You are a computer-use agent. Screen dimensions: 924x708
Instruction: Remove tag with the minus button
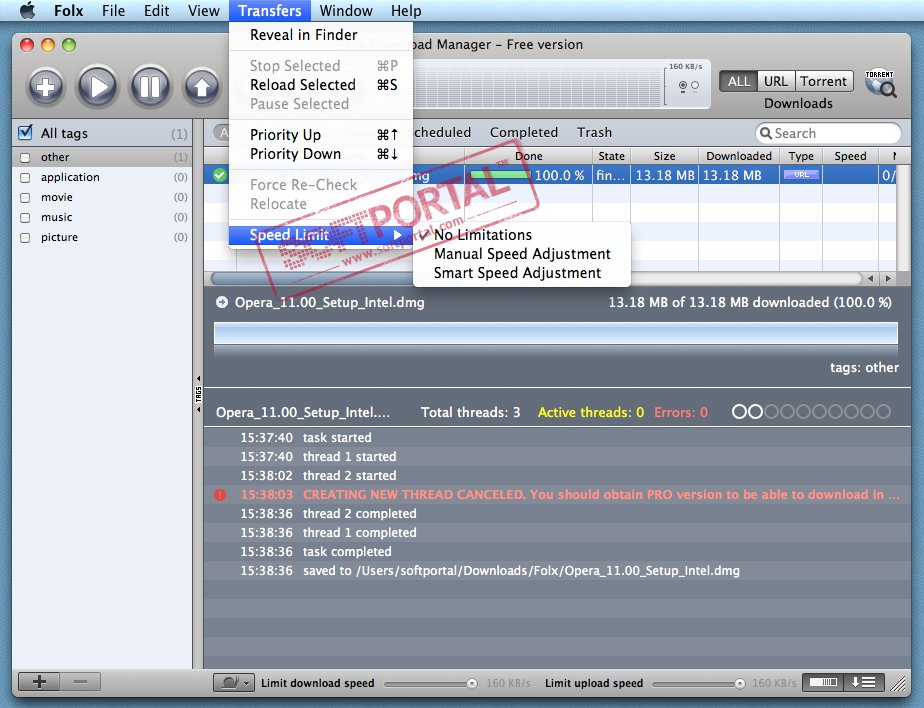[80, 682]
